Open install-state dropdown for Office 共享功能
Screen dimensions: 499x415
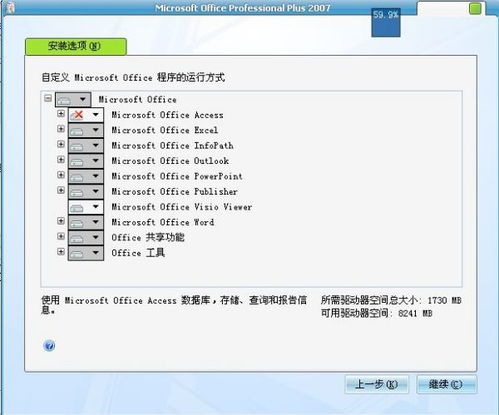click(x=86, y=237)
